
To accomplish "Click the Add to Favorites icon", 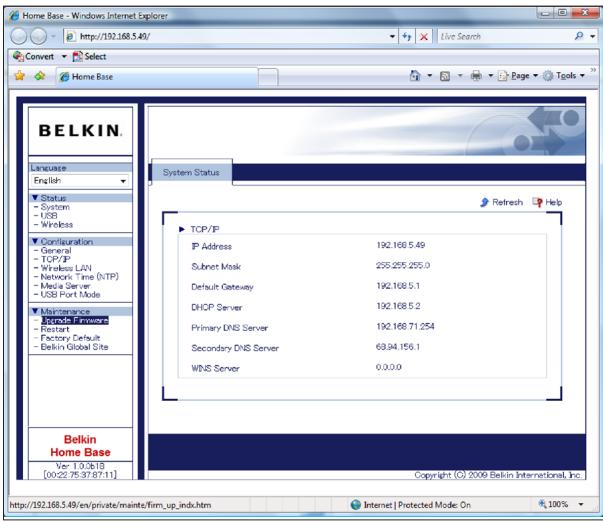I will 40,76.
